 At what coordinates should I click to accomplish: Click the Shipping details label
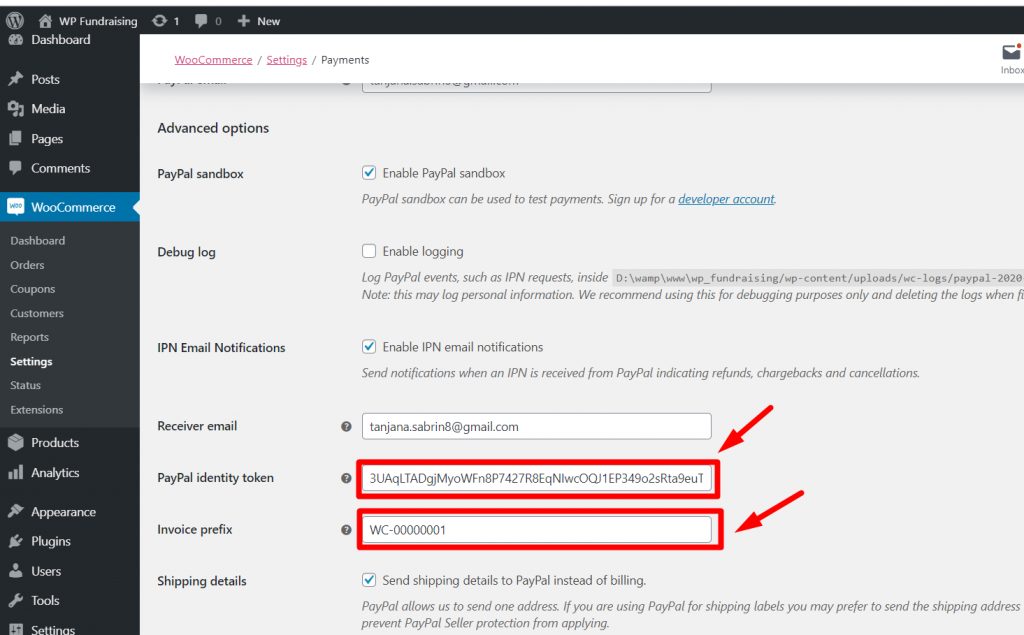(202, 581)
